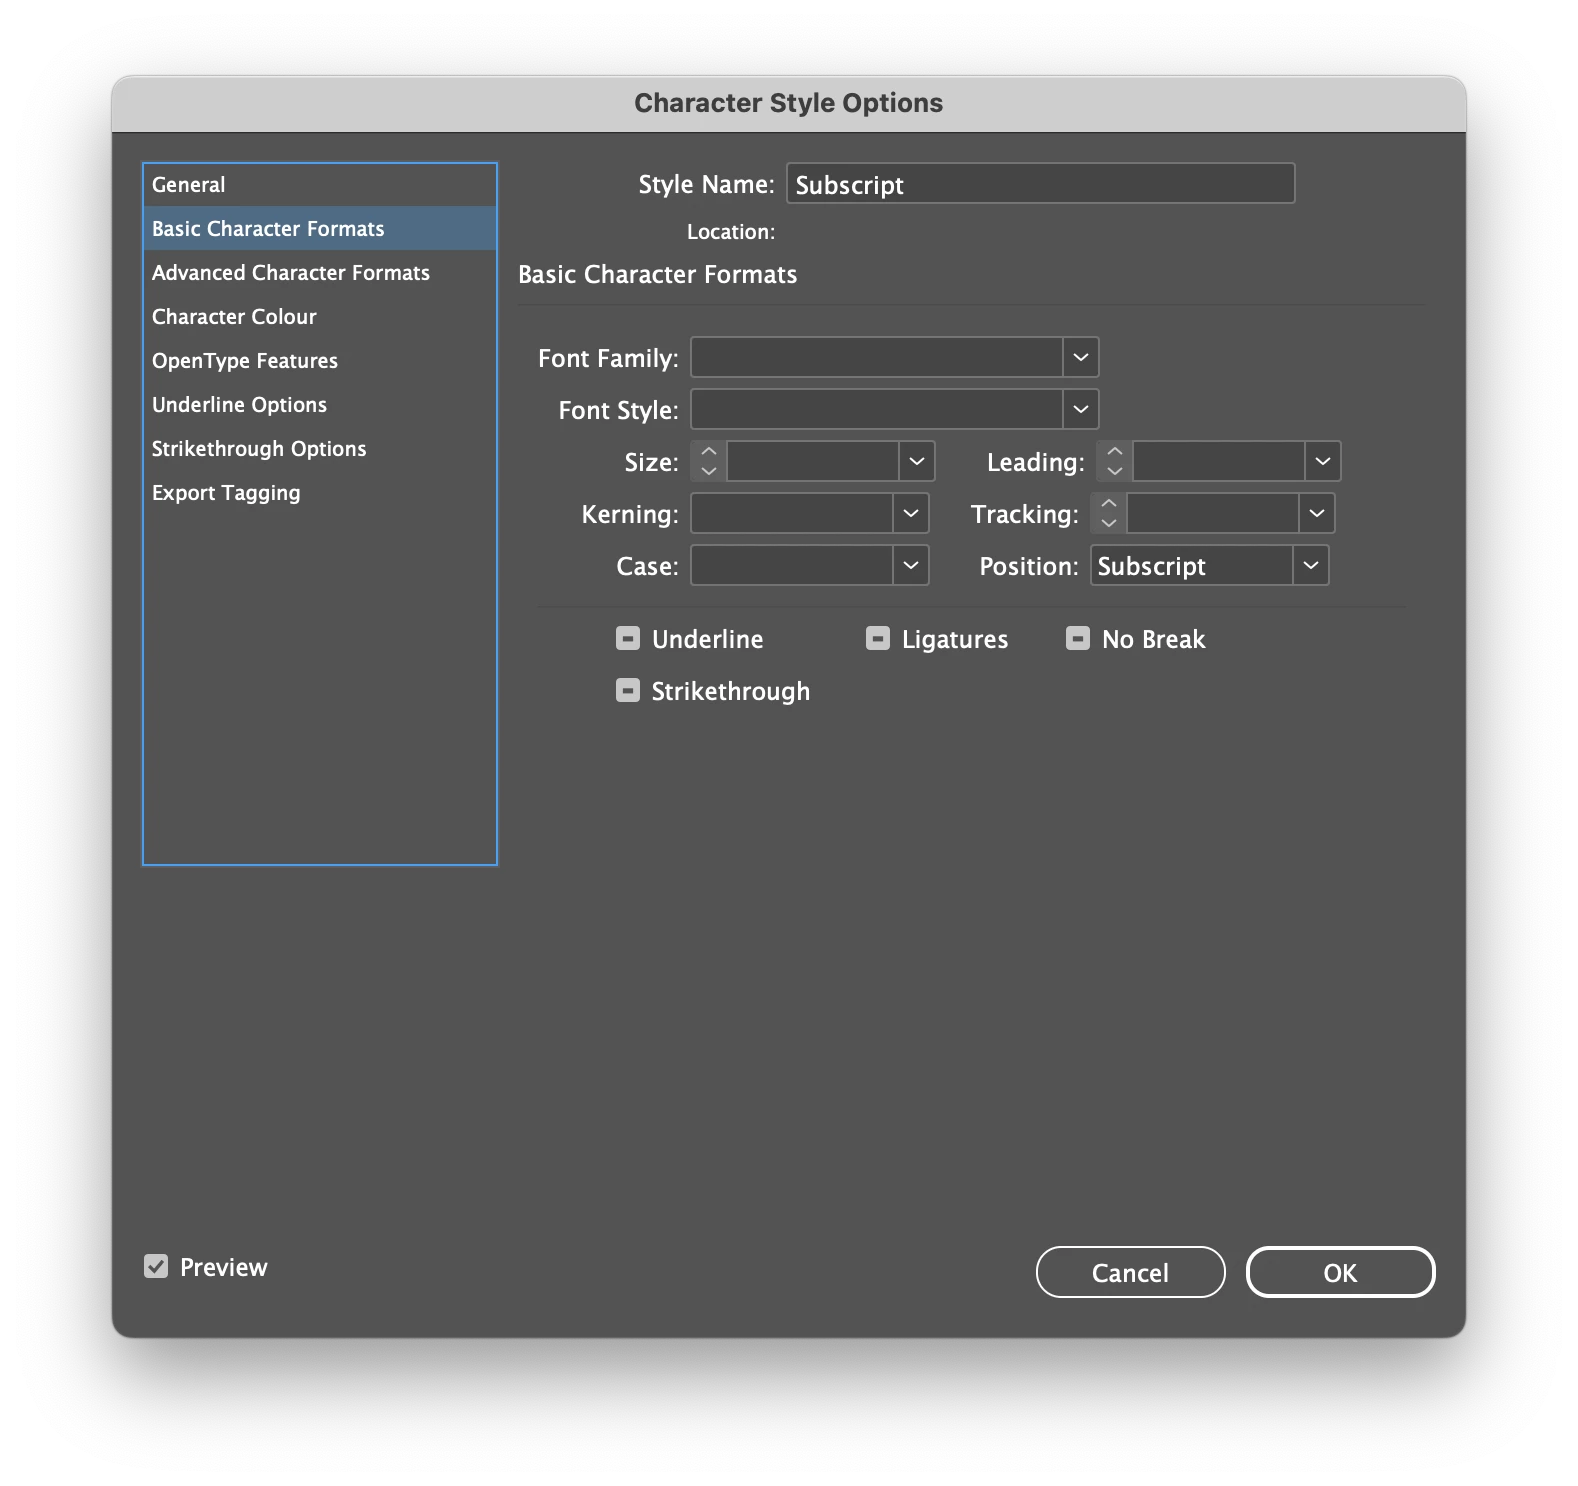
Task: Open the Leading dropdown list
Action: pos(1323,461)
